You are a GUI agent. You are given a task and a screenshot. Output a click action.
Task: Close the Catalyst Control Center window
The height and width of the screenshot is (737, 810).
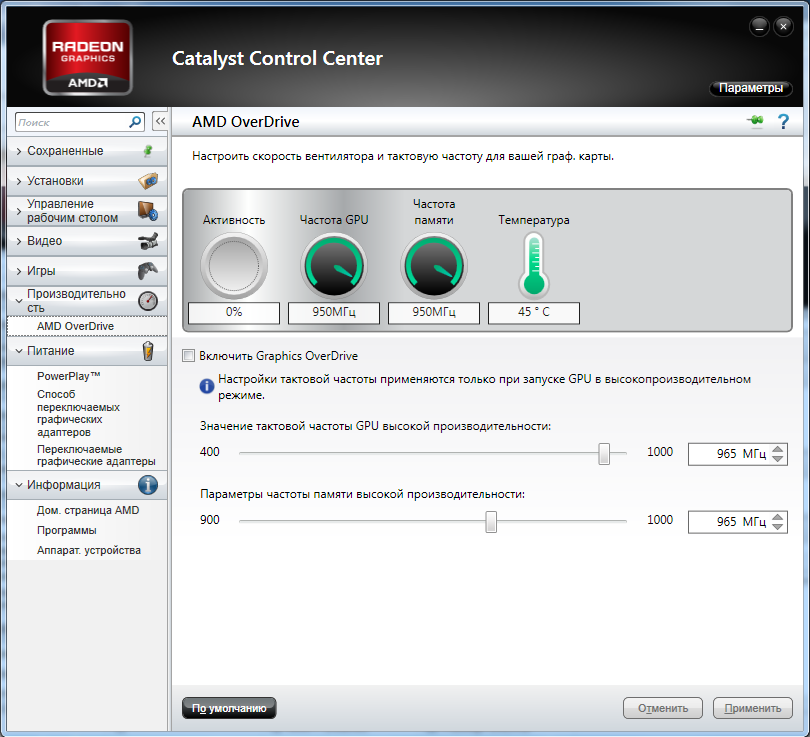click(783, 26)
